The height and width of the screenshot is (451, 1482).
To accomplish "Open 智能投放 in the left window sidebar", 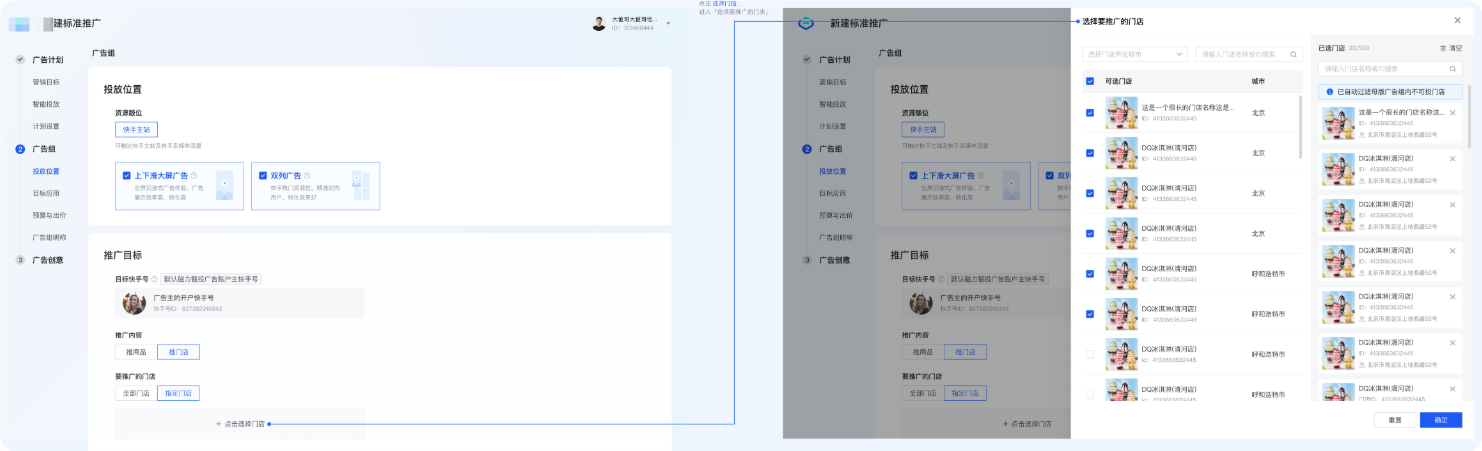I will [46, 104].
